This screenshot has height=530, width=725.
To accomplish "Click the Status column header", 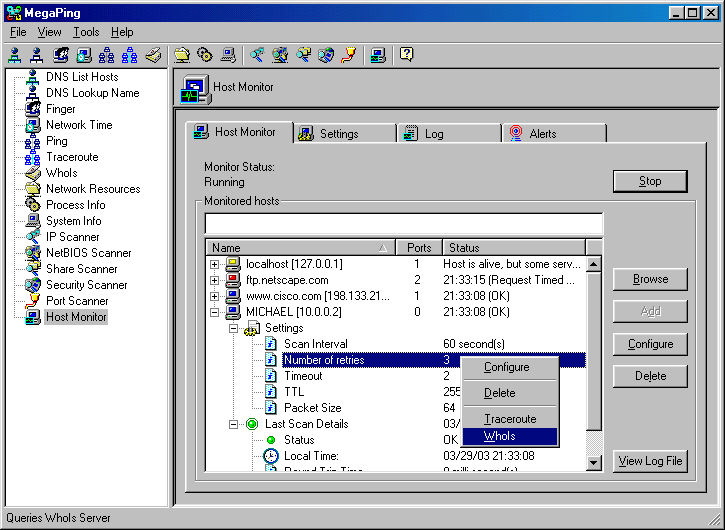I will 514,248.
